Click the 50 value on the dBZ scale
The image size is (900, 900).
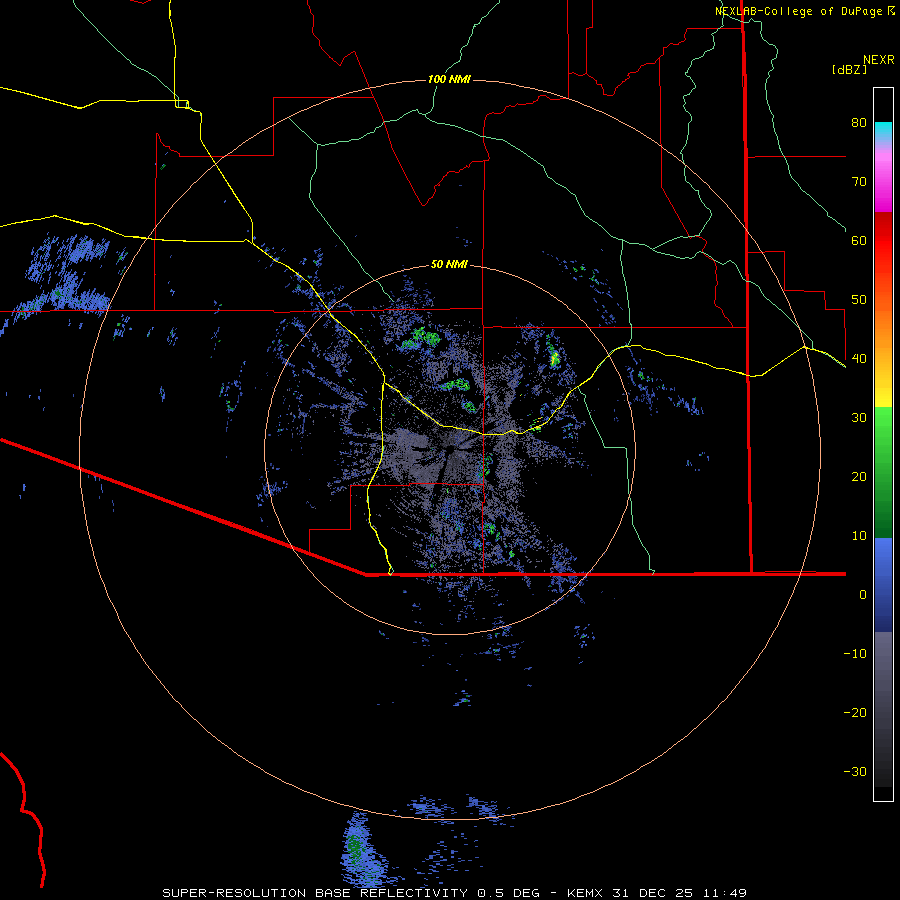[859, 300]
